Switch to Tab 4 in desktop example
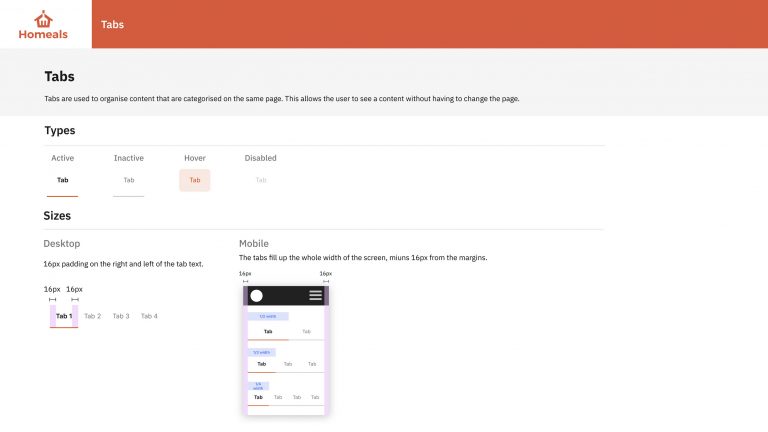 [x=149, y=316]
